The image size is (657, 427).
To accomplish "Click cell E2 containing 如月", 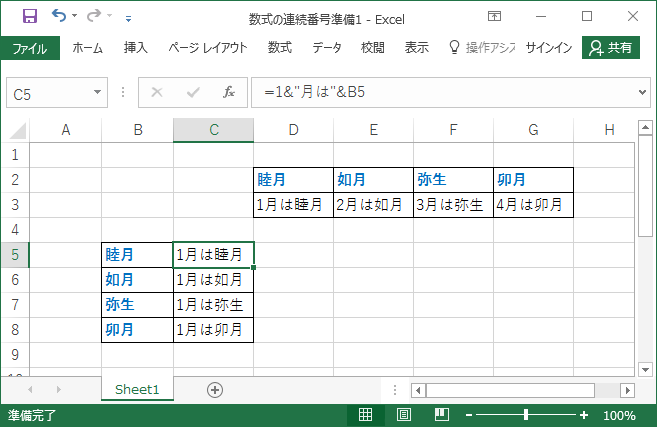I will 374,180.
